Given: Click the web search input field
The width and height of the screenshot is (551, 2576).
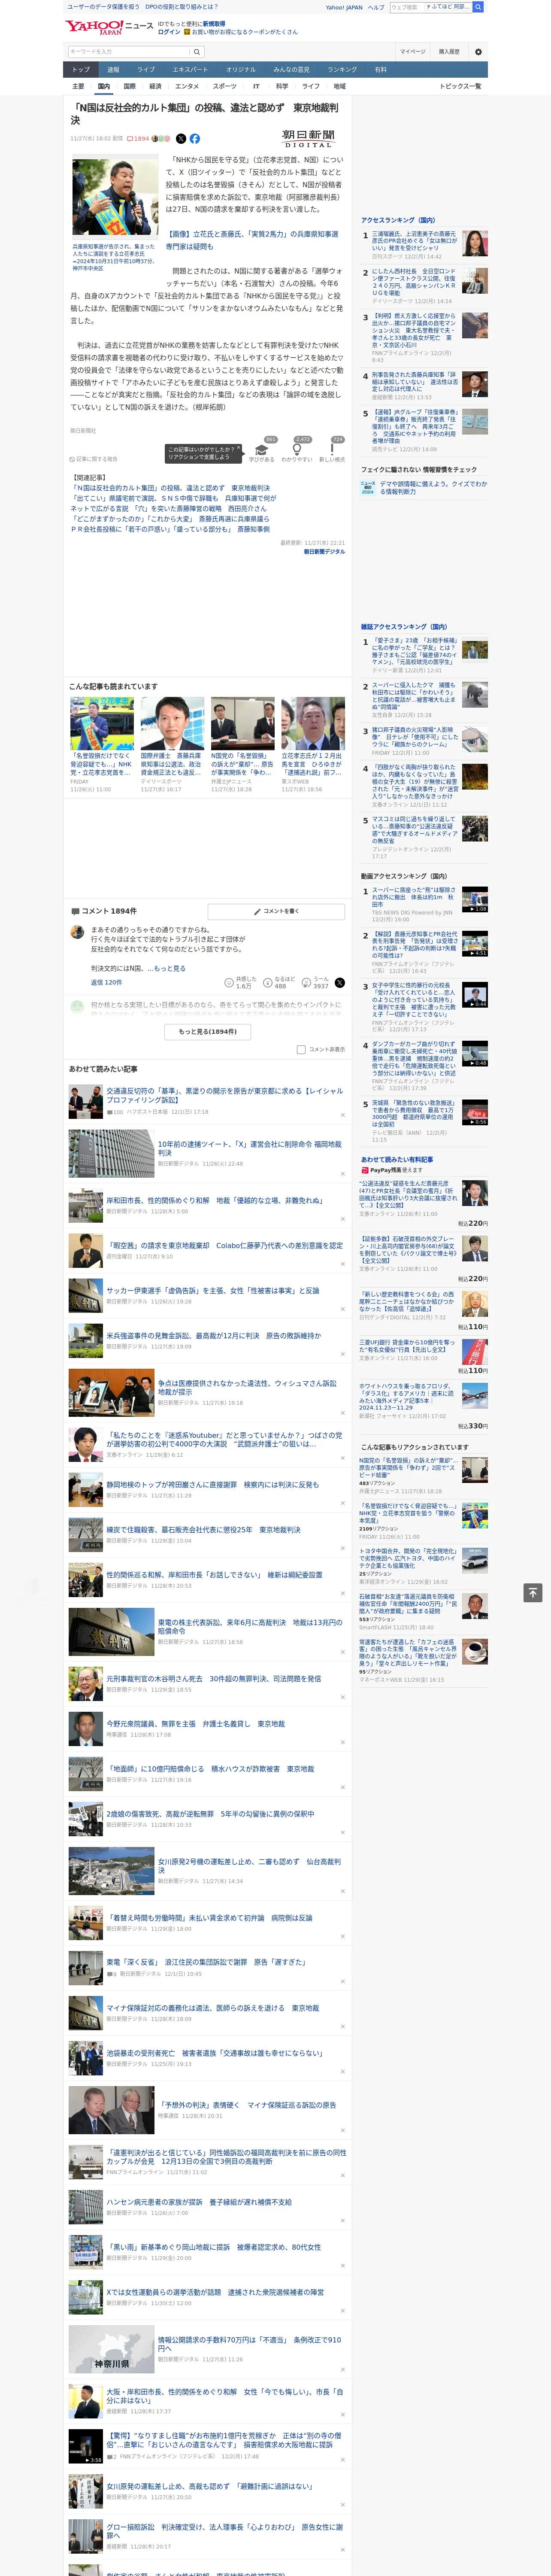Looking at the screenshot, I should [406, 7].
